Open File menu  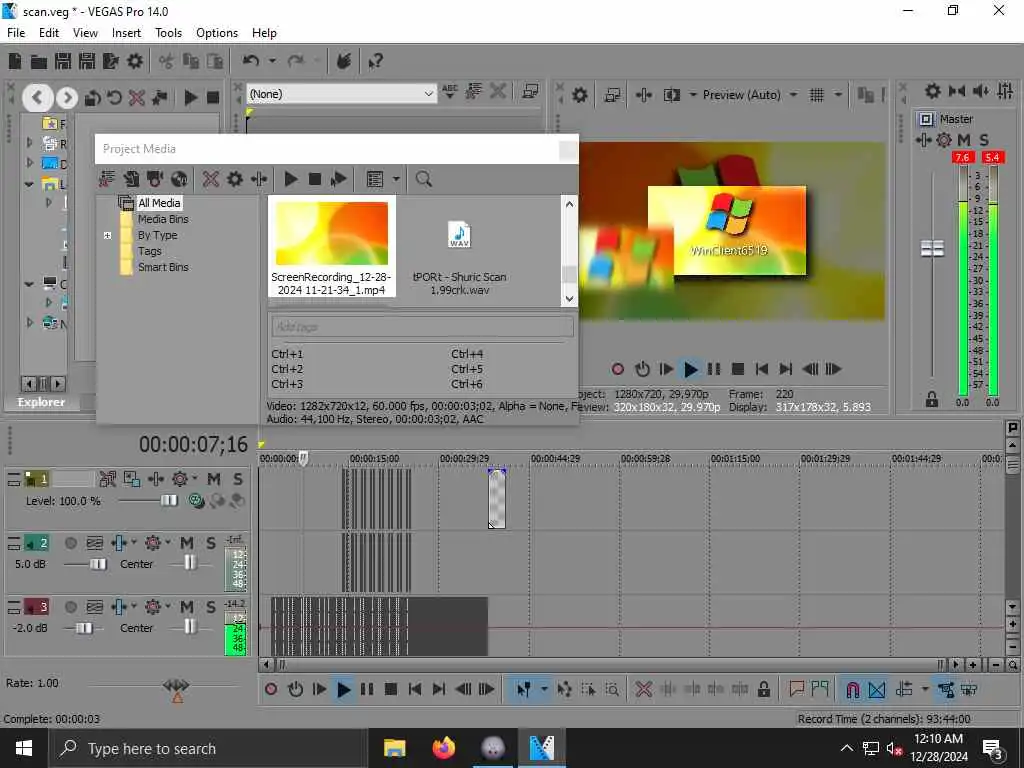click(16, 33)
